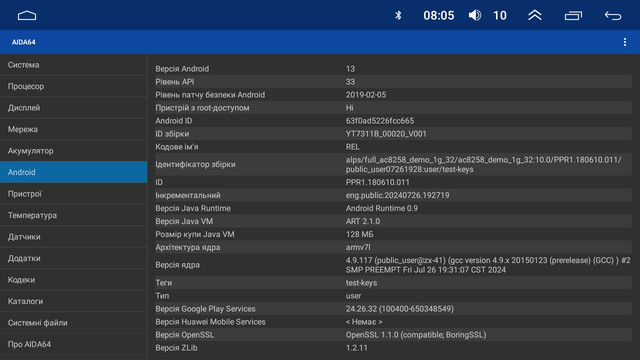Select the Версія ядра label
This screenshot has width=640, height=360.
178,265
